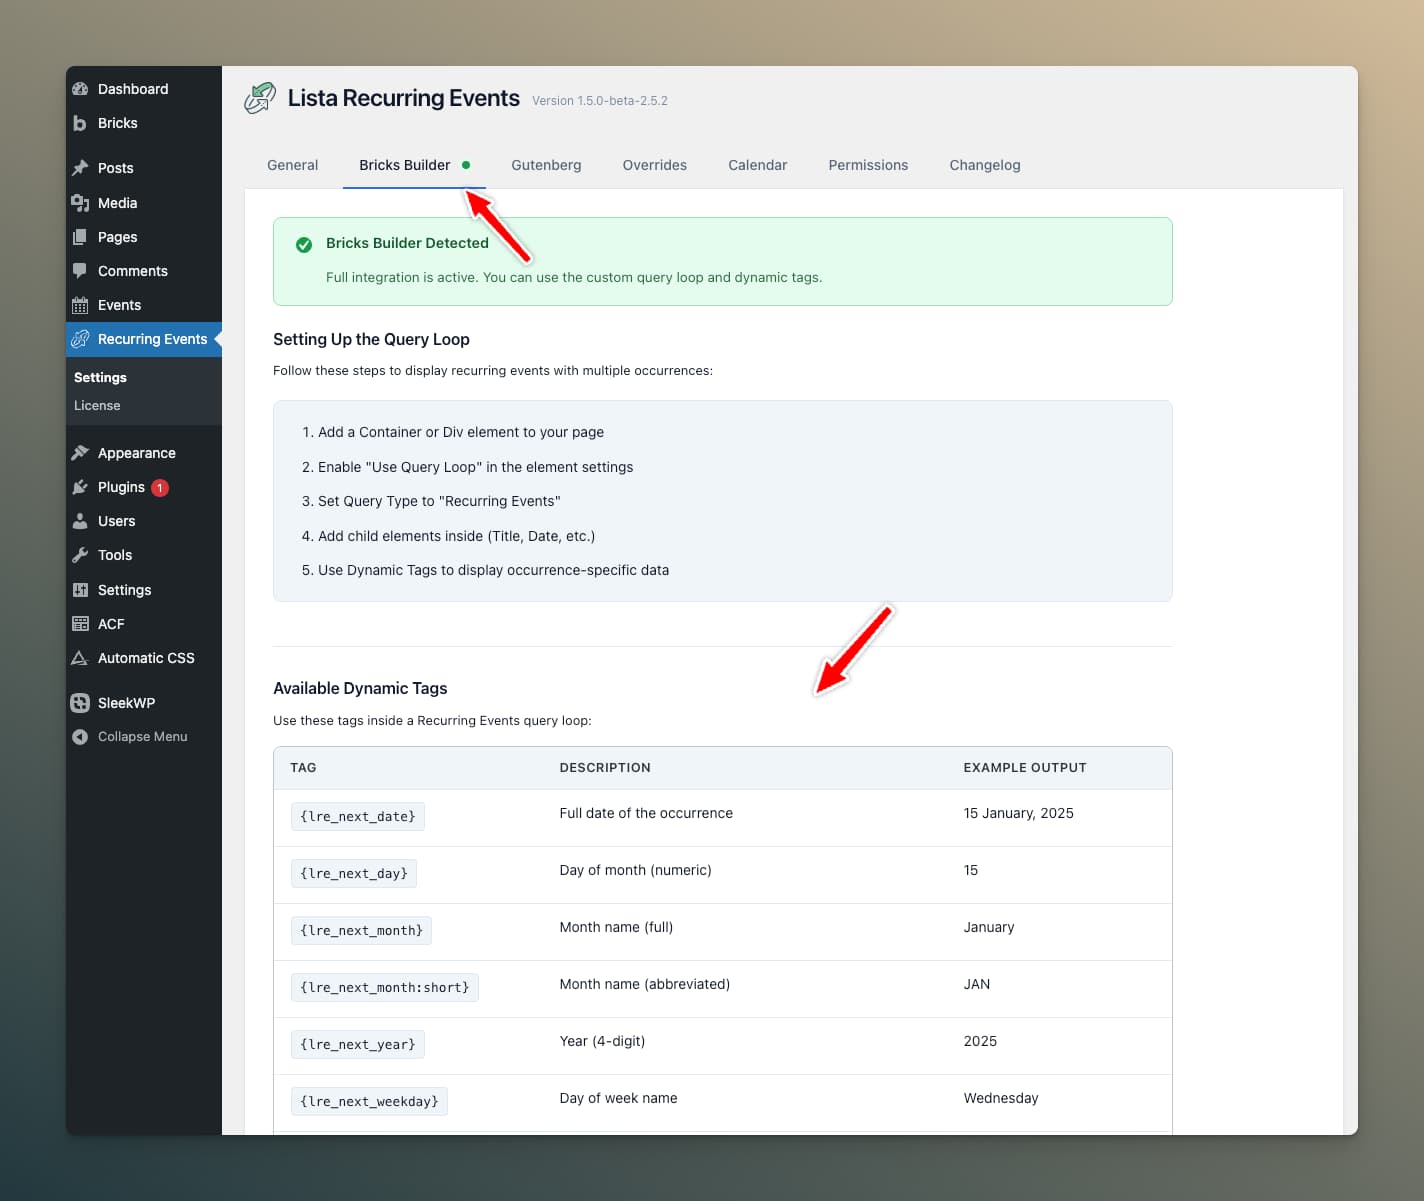Click the Events calendar icon

[80, 305]
